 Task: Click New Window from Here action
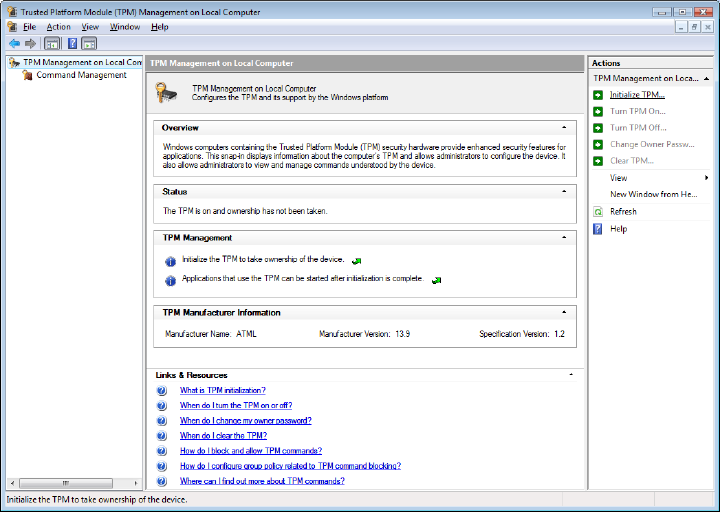653,194
